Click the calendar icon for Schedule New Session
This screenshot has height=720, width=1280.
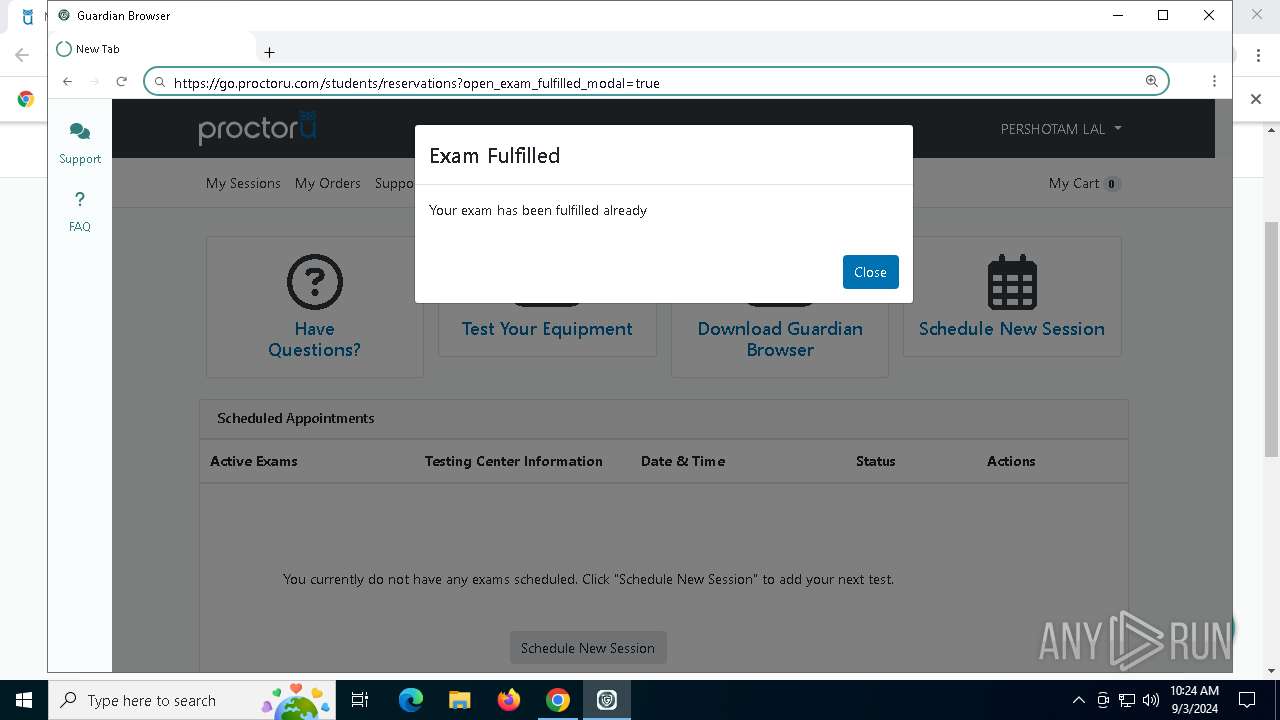pos(1012,282)
